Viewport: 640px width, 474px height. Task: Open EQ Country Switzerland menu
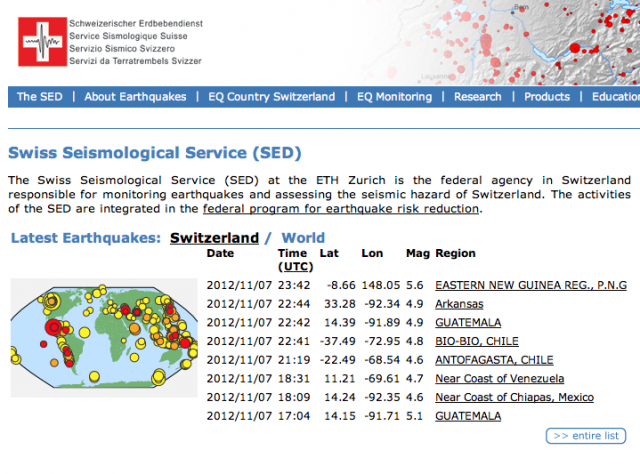pos(271,97)
